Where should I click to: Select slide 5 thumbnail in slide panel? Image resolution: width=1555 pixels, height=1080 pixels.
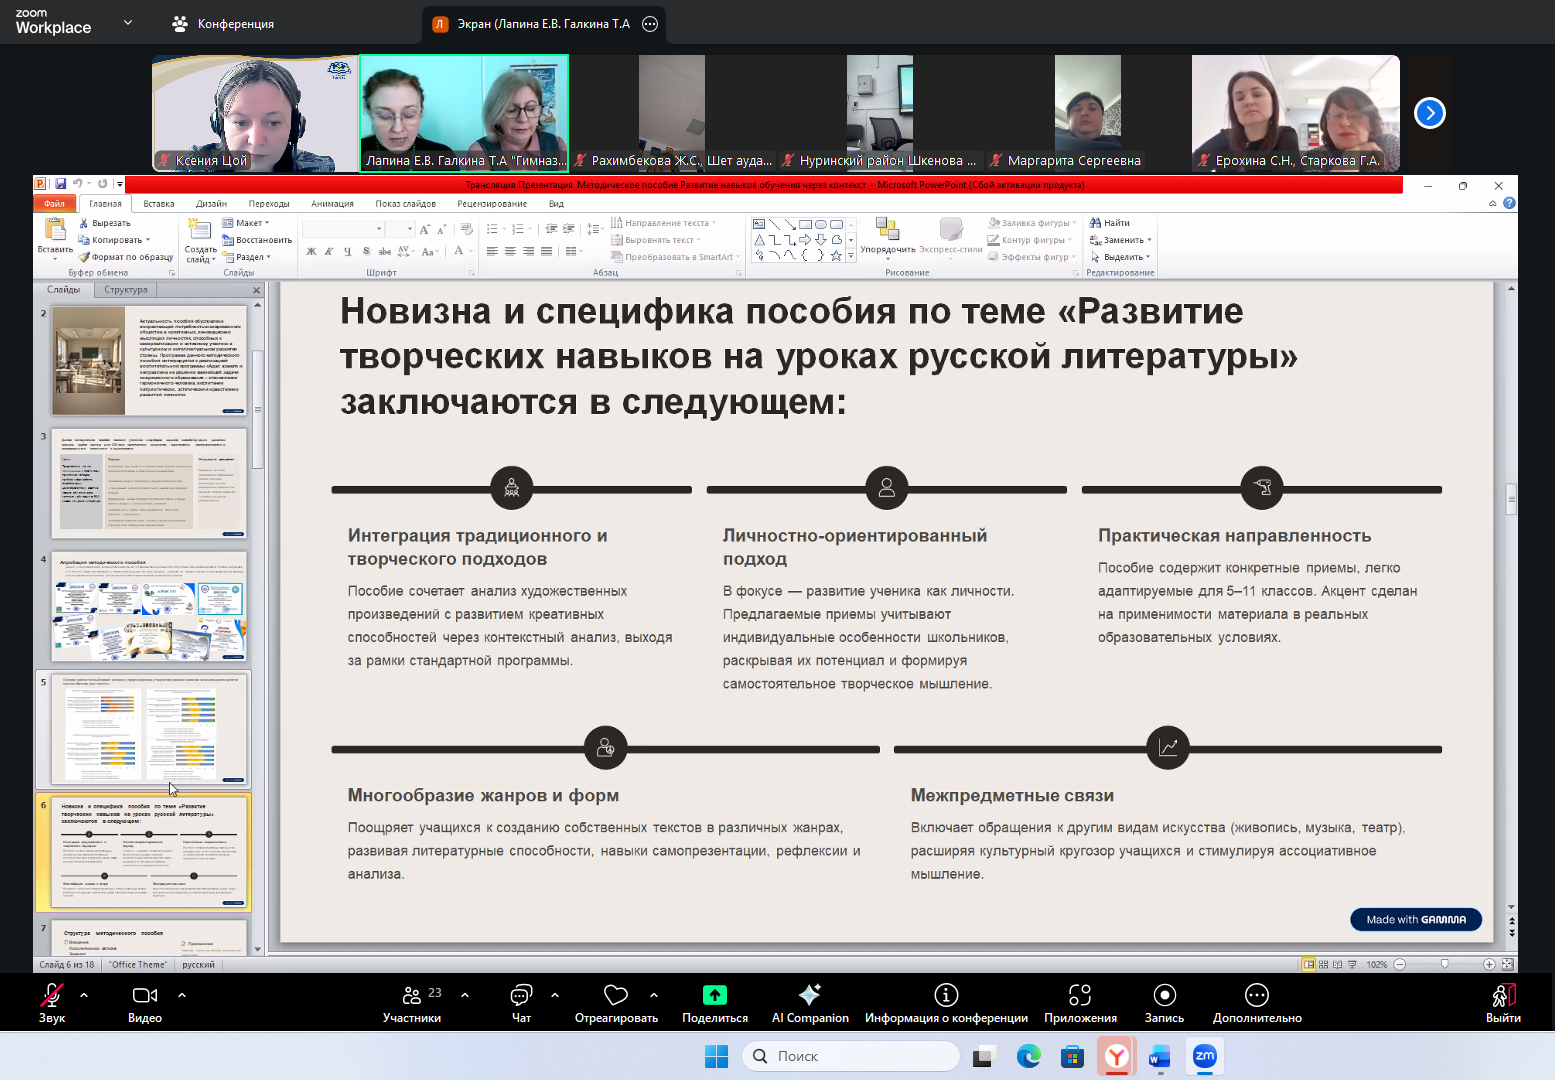pos(146,729)
